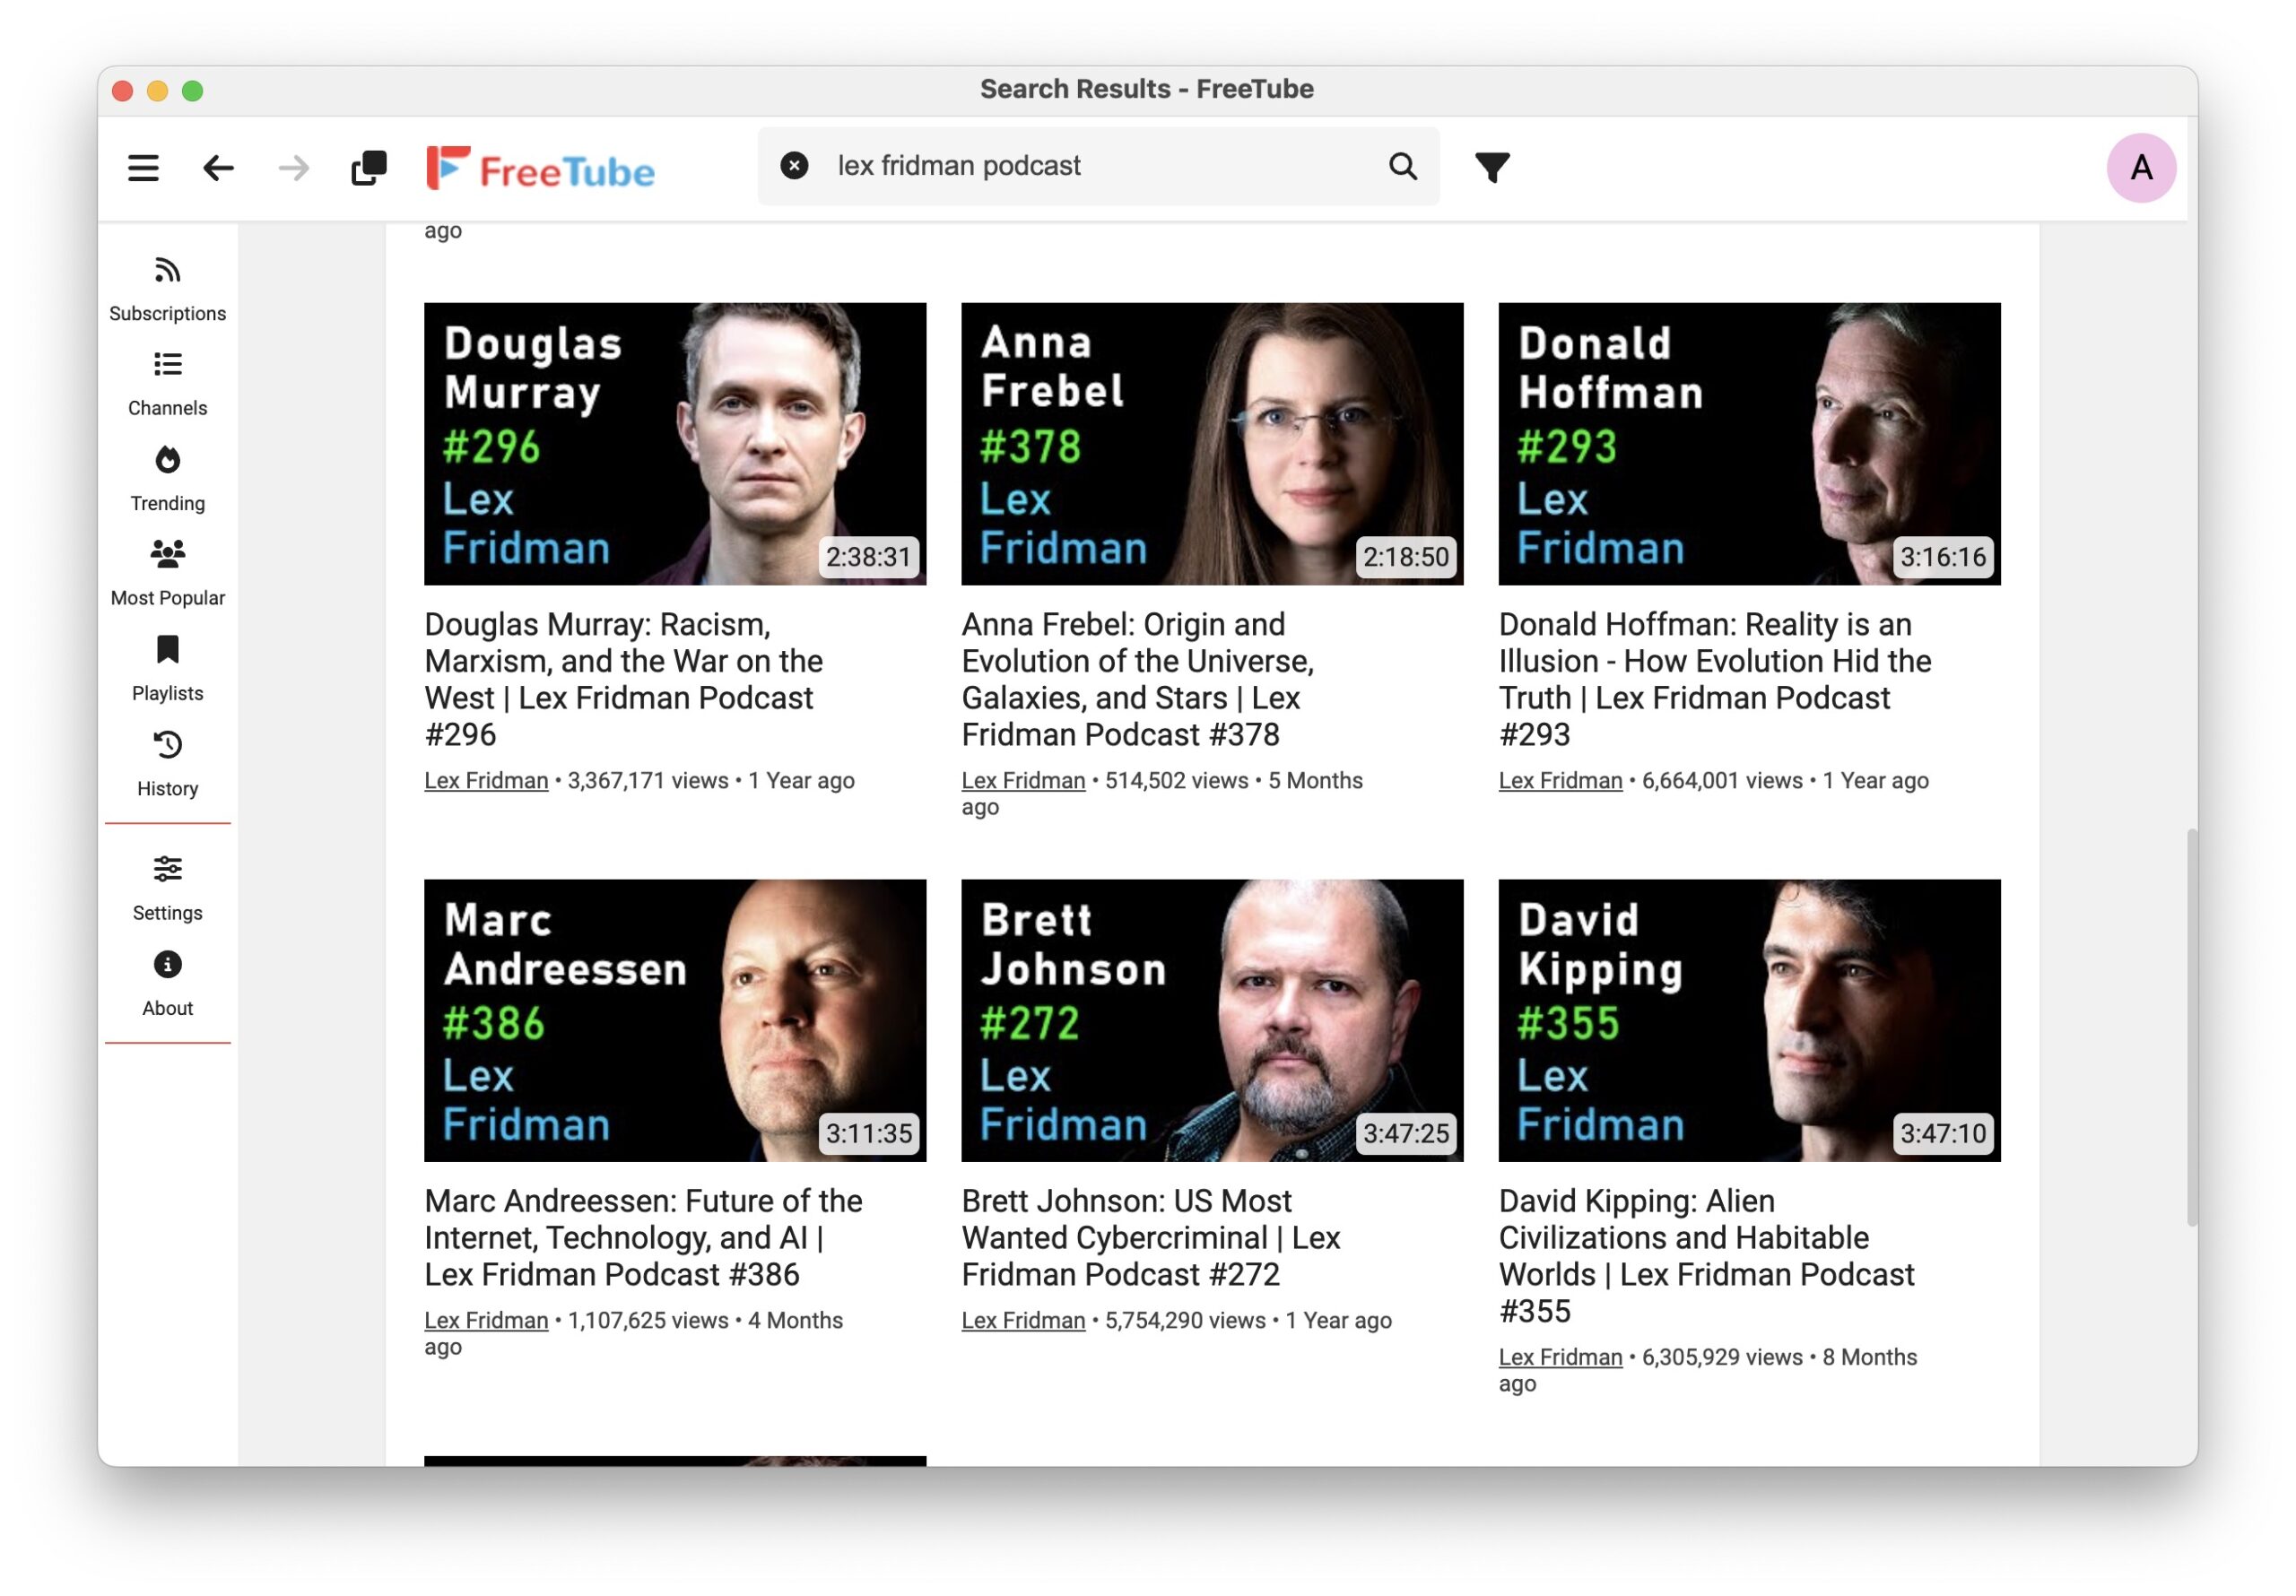Clear the search query
2296x1596 pixels.
click(793, 165)
